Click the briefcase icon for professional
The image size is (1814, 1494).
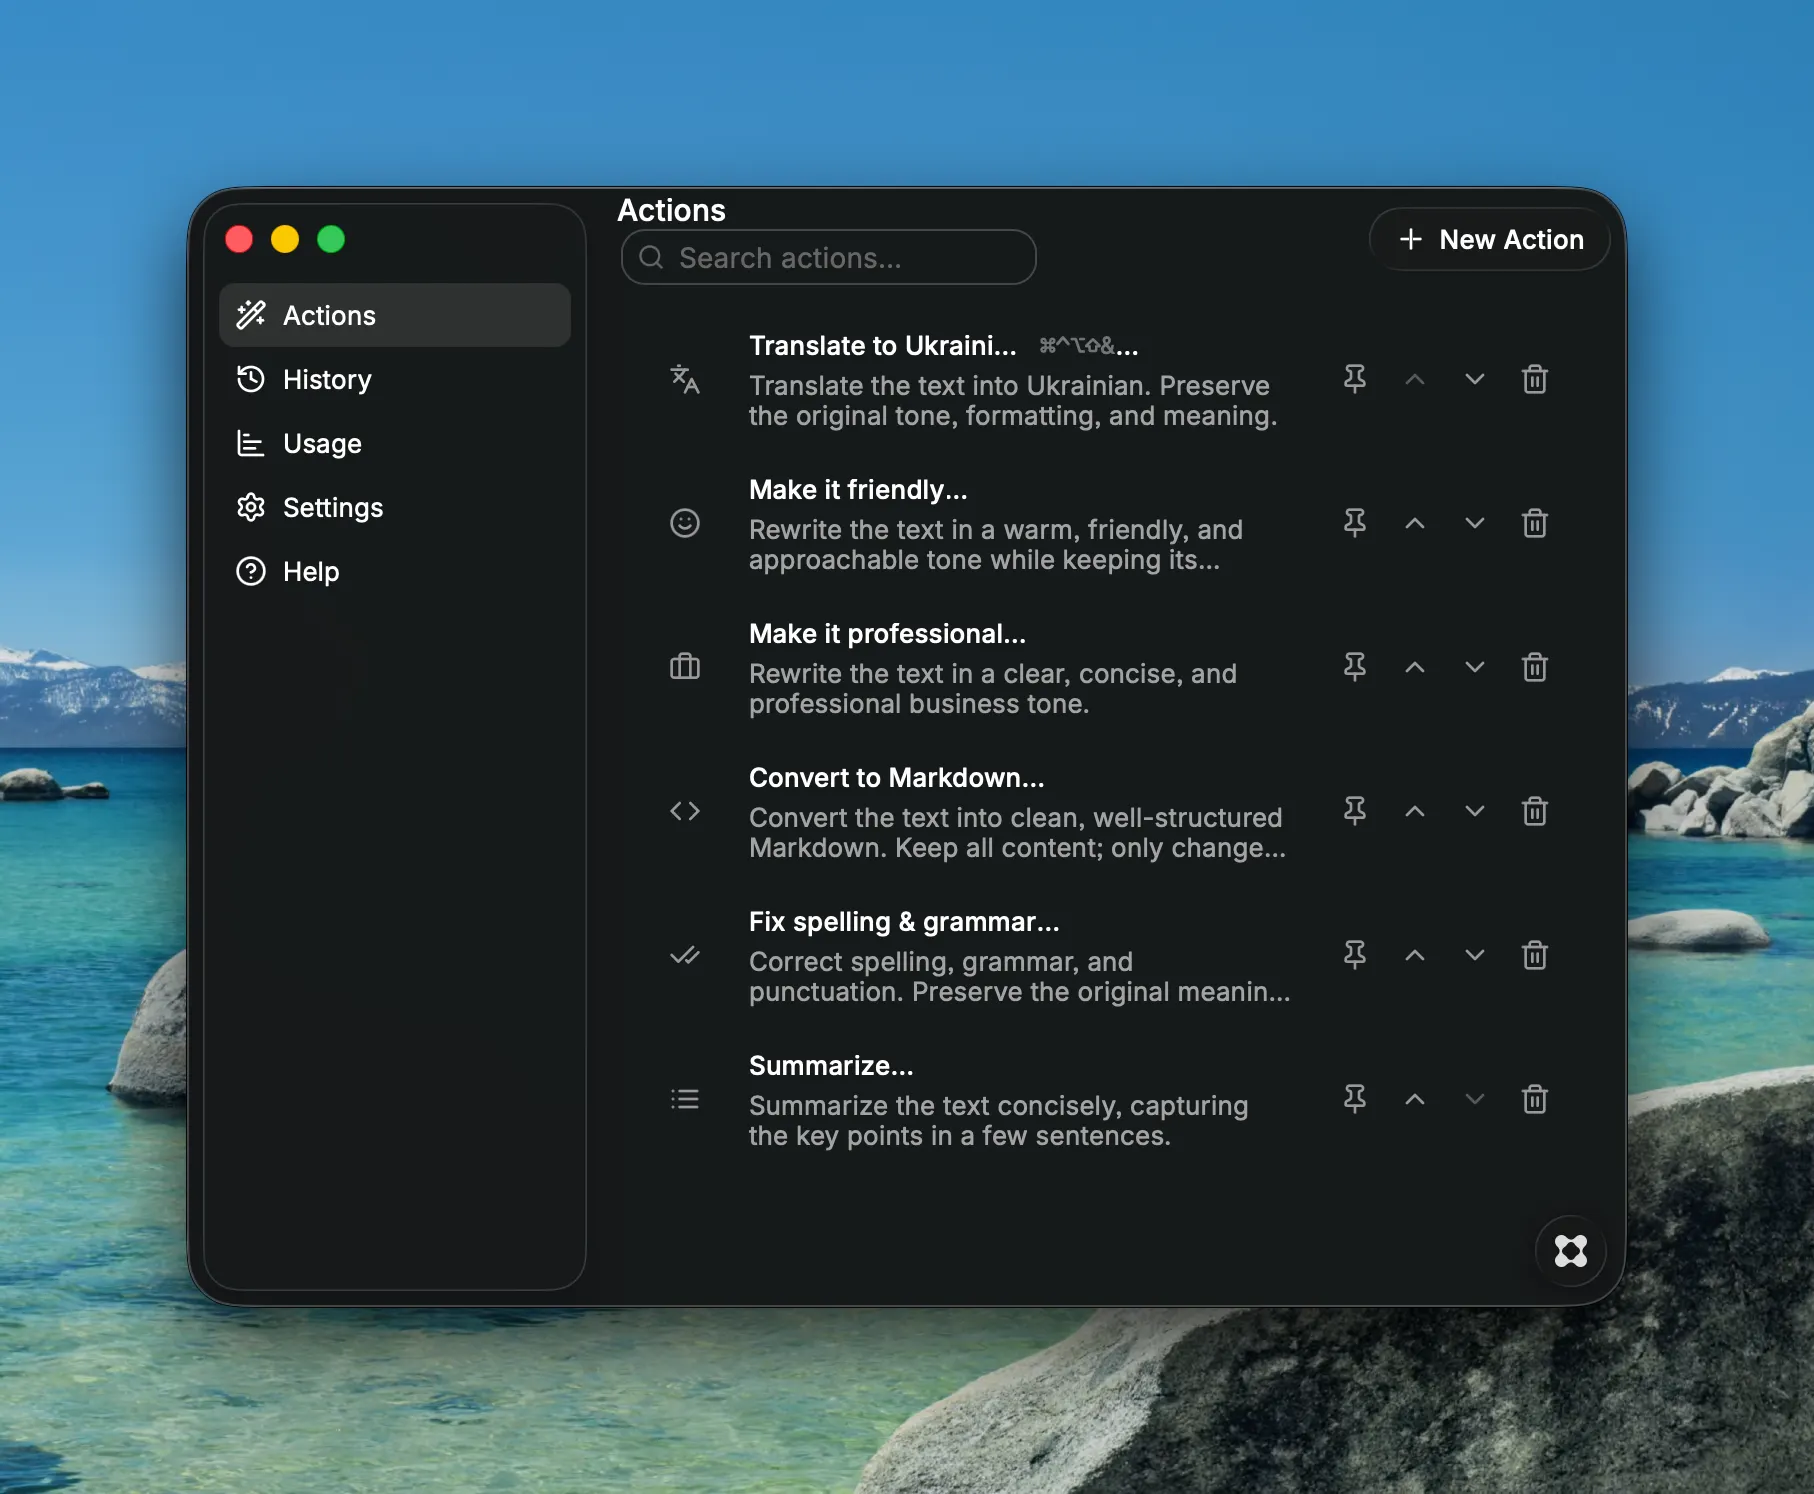click(685, 667)
